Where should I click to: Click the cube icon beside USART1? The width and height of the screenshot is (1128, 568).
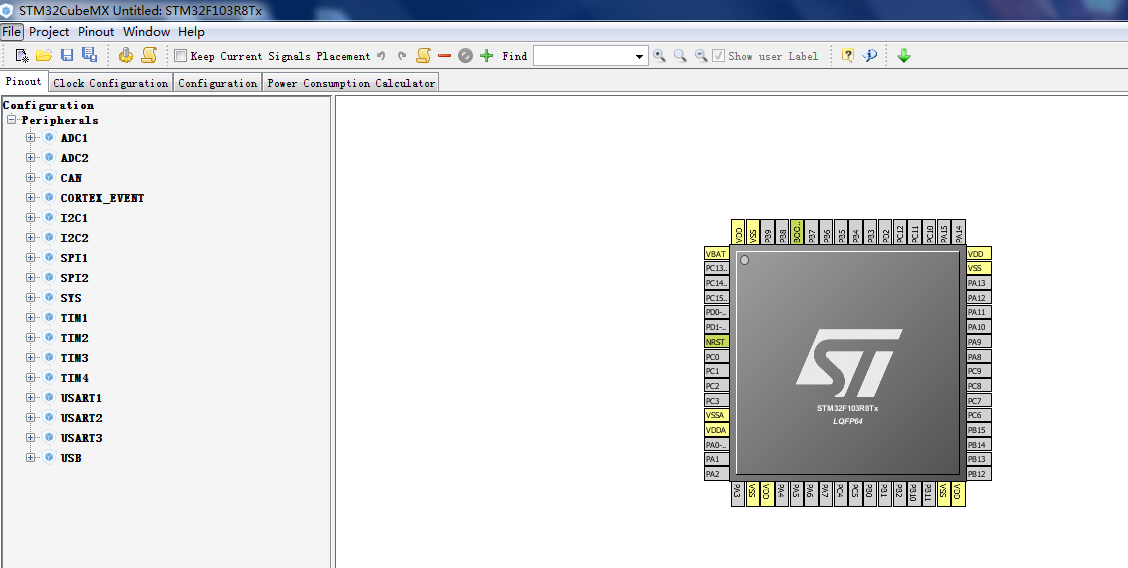click(49, 398)
